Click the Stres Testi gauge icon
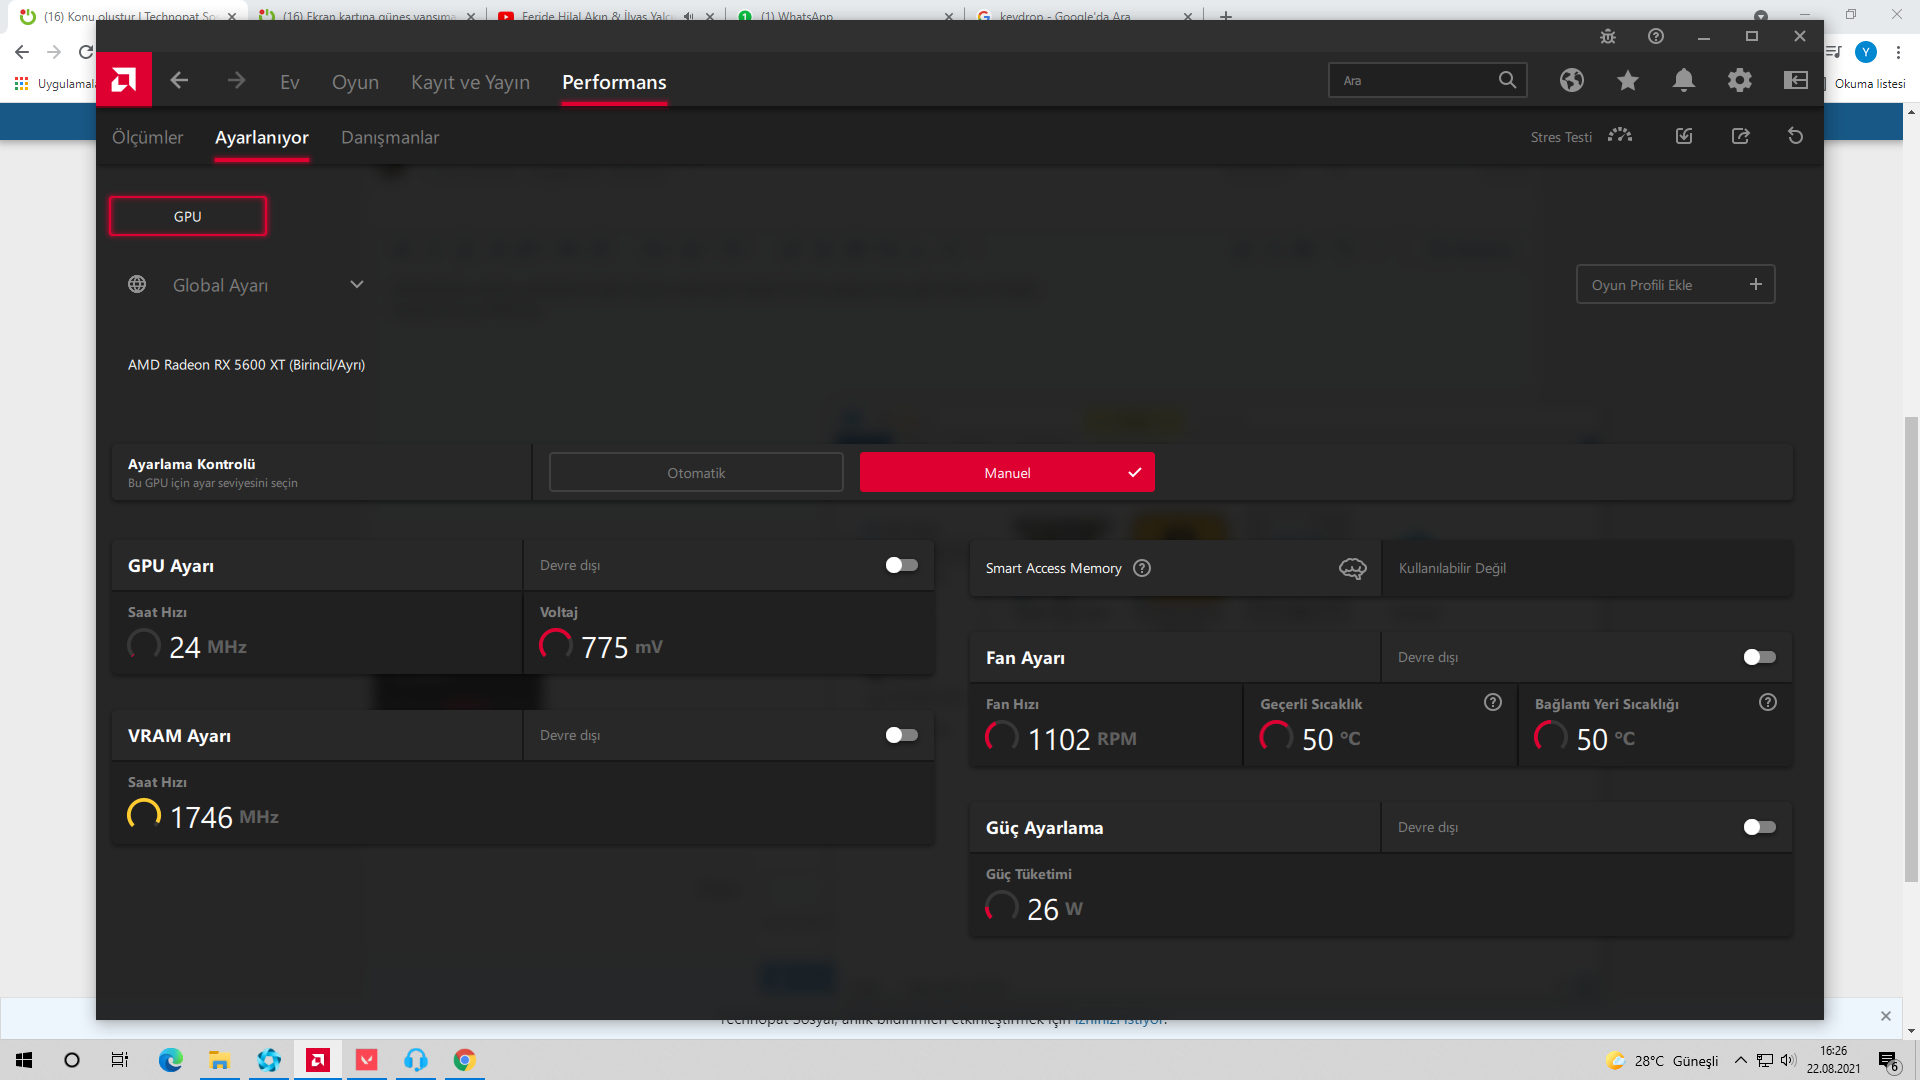1920x1080 pixels. click(x=1620, y=136)
